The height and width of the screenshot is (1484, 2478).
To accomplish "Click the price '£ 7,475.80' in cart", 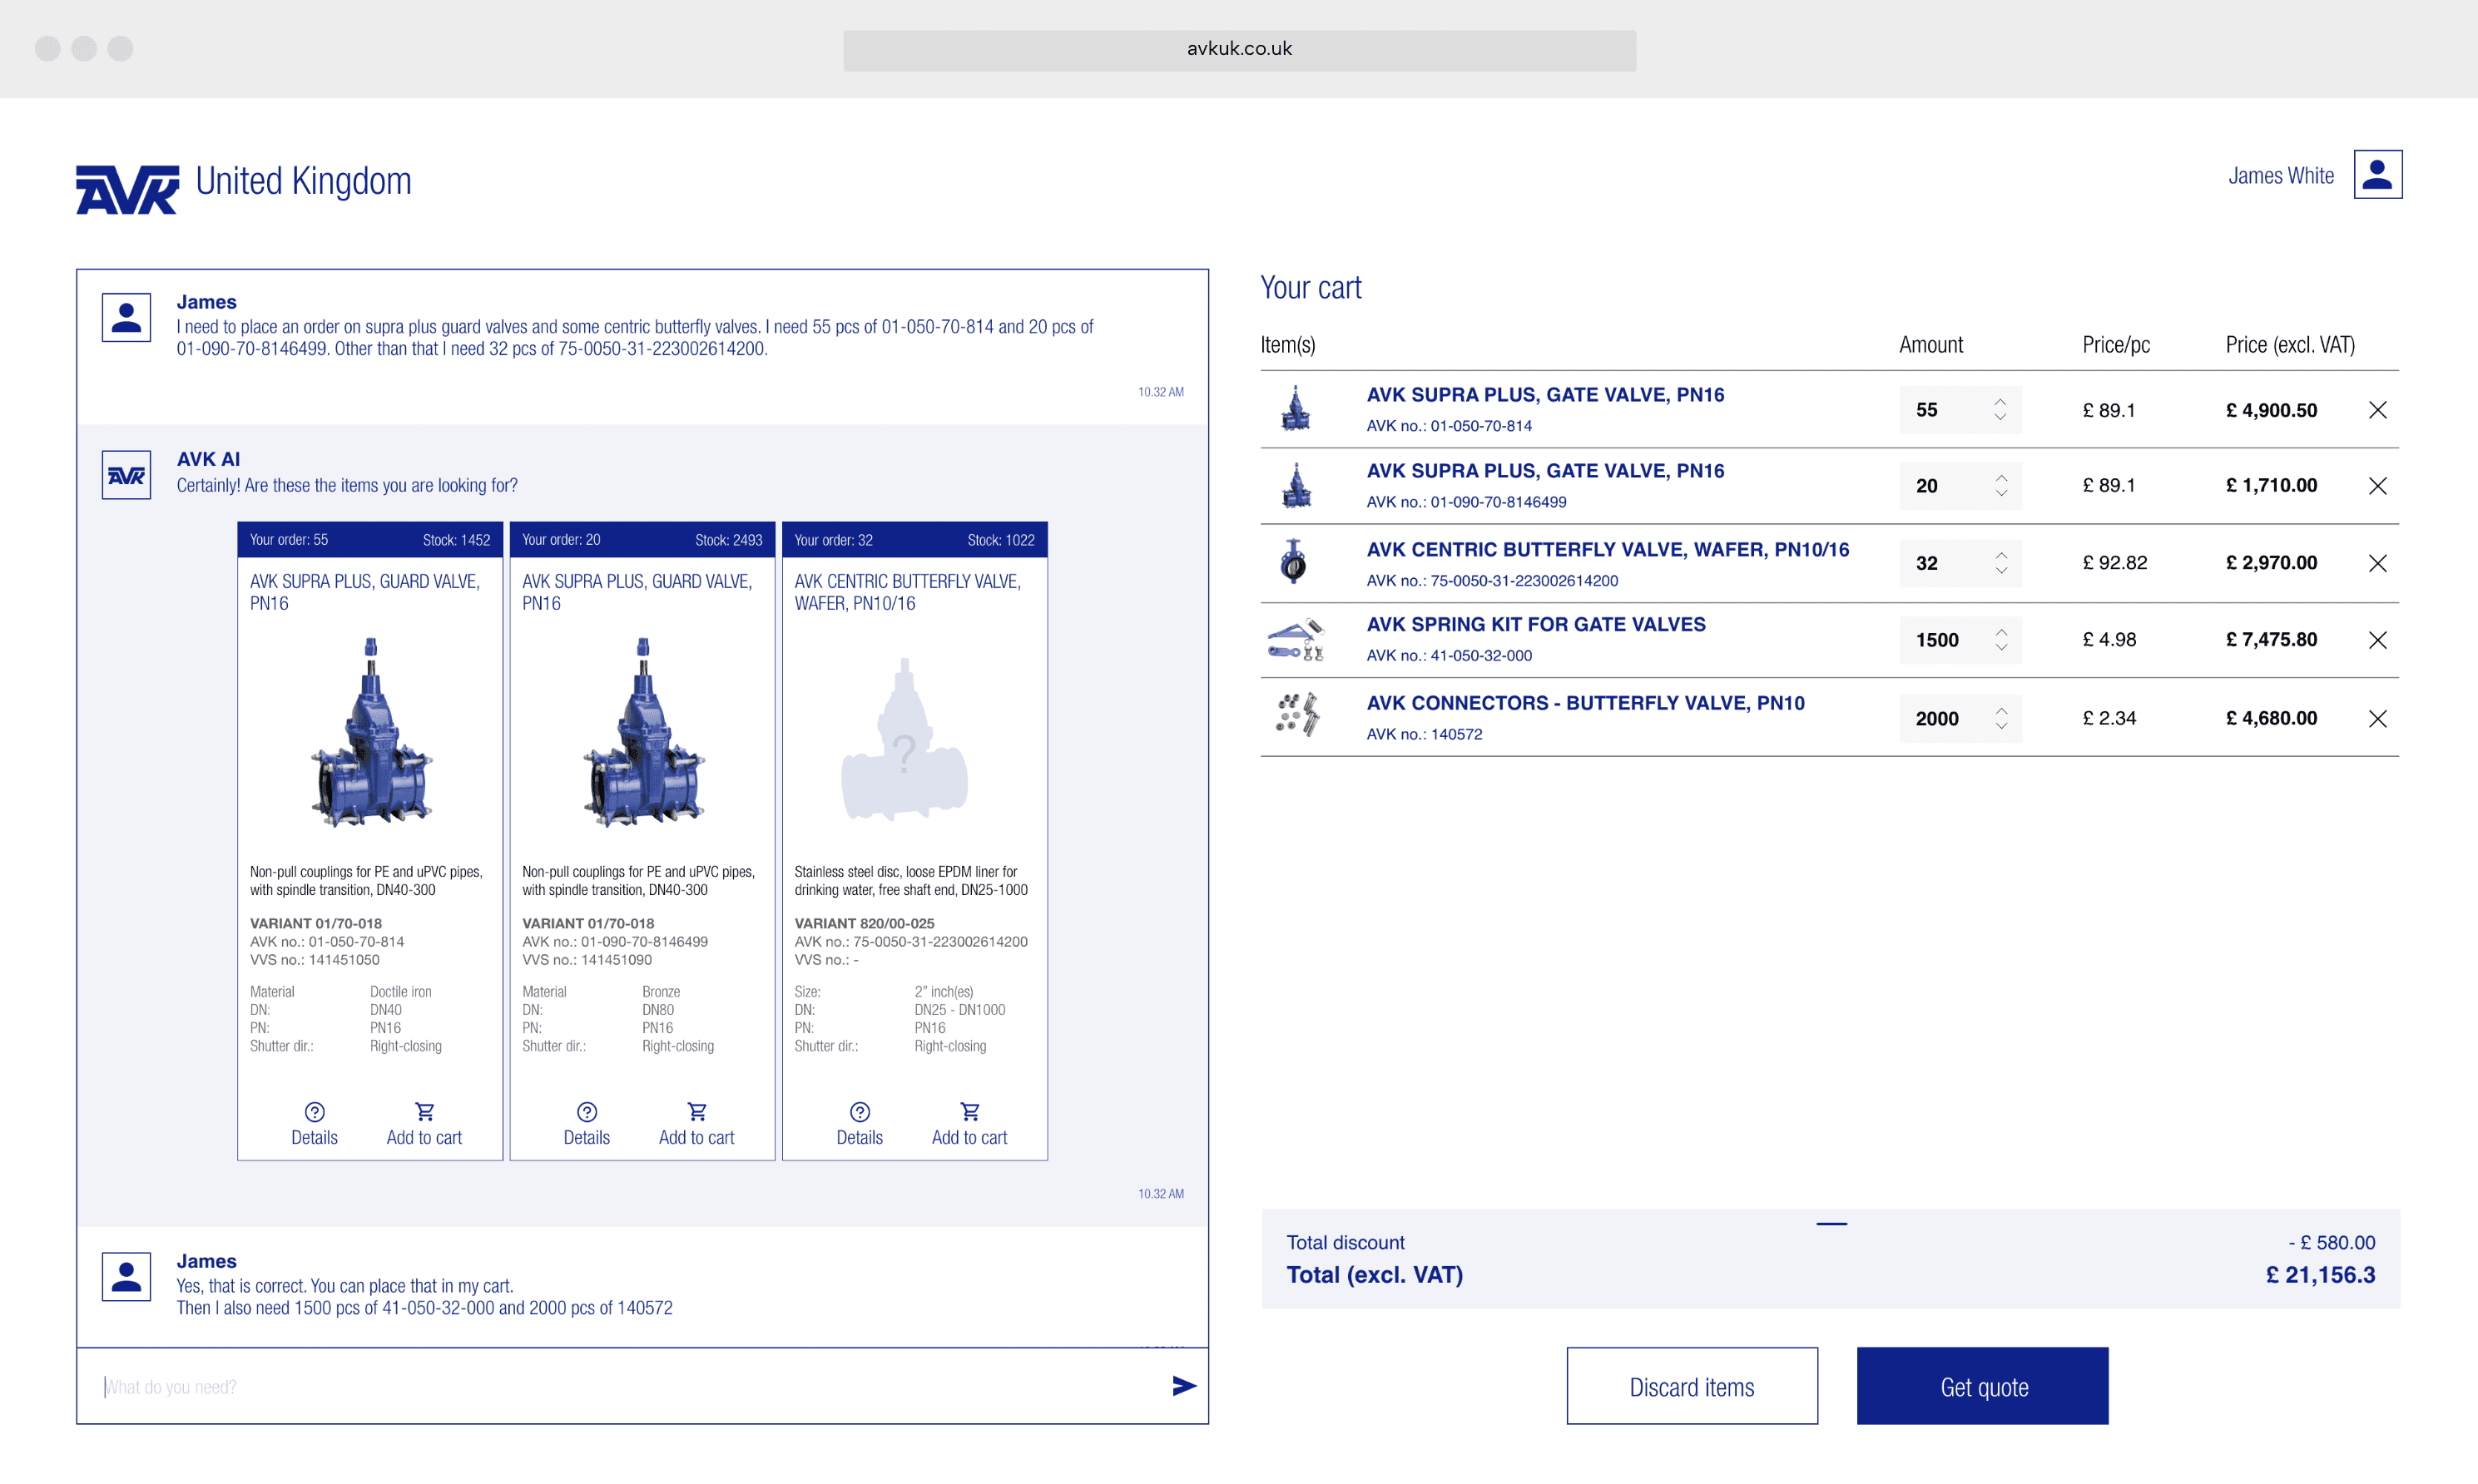I will coord(2271,640).
